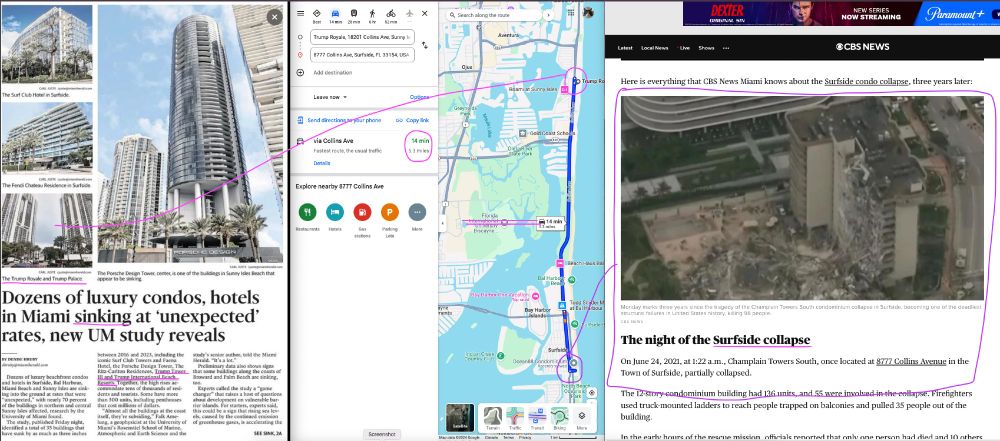Select the Cycling travel mode
The height and width of the screenshot is (441, 1000).
click(391, 15)
